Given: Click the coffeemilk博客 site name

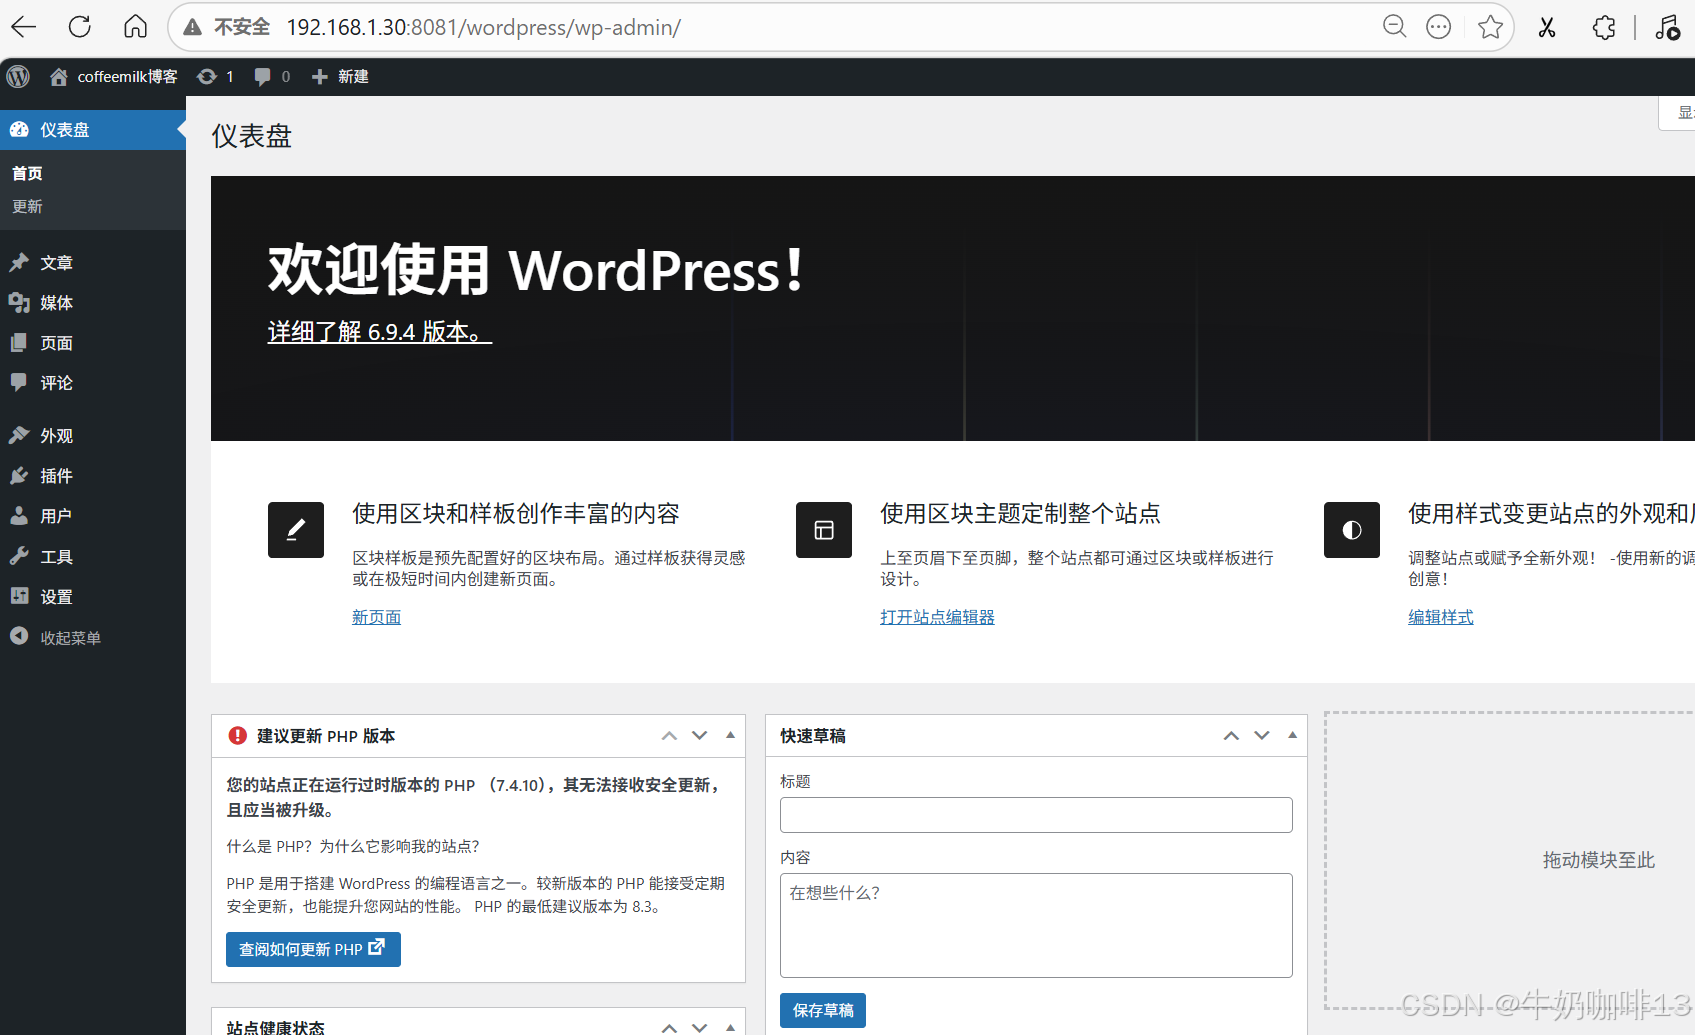Looking at the screenshot, I should [x=127, y=77].
